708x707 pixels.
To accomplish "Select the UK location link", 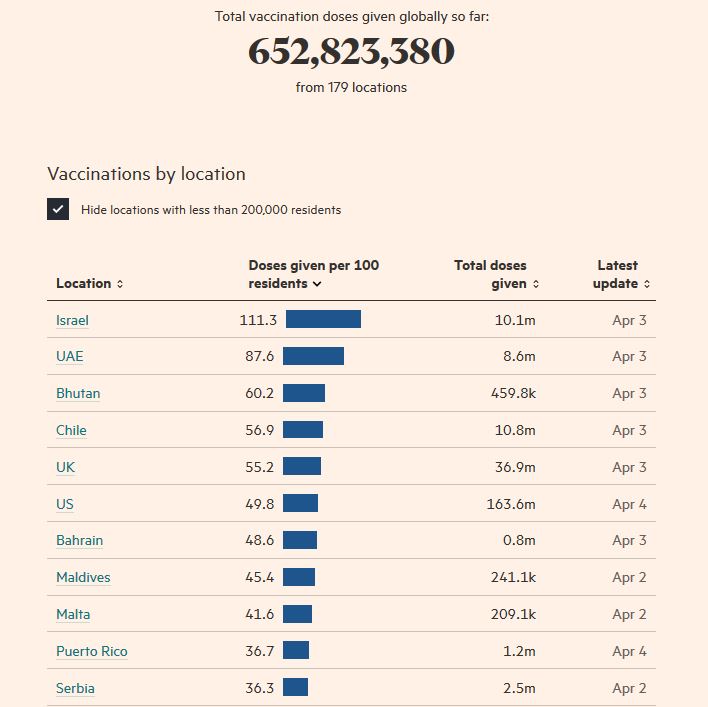I will [65, 467].
